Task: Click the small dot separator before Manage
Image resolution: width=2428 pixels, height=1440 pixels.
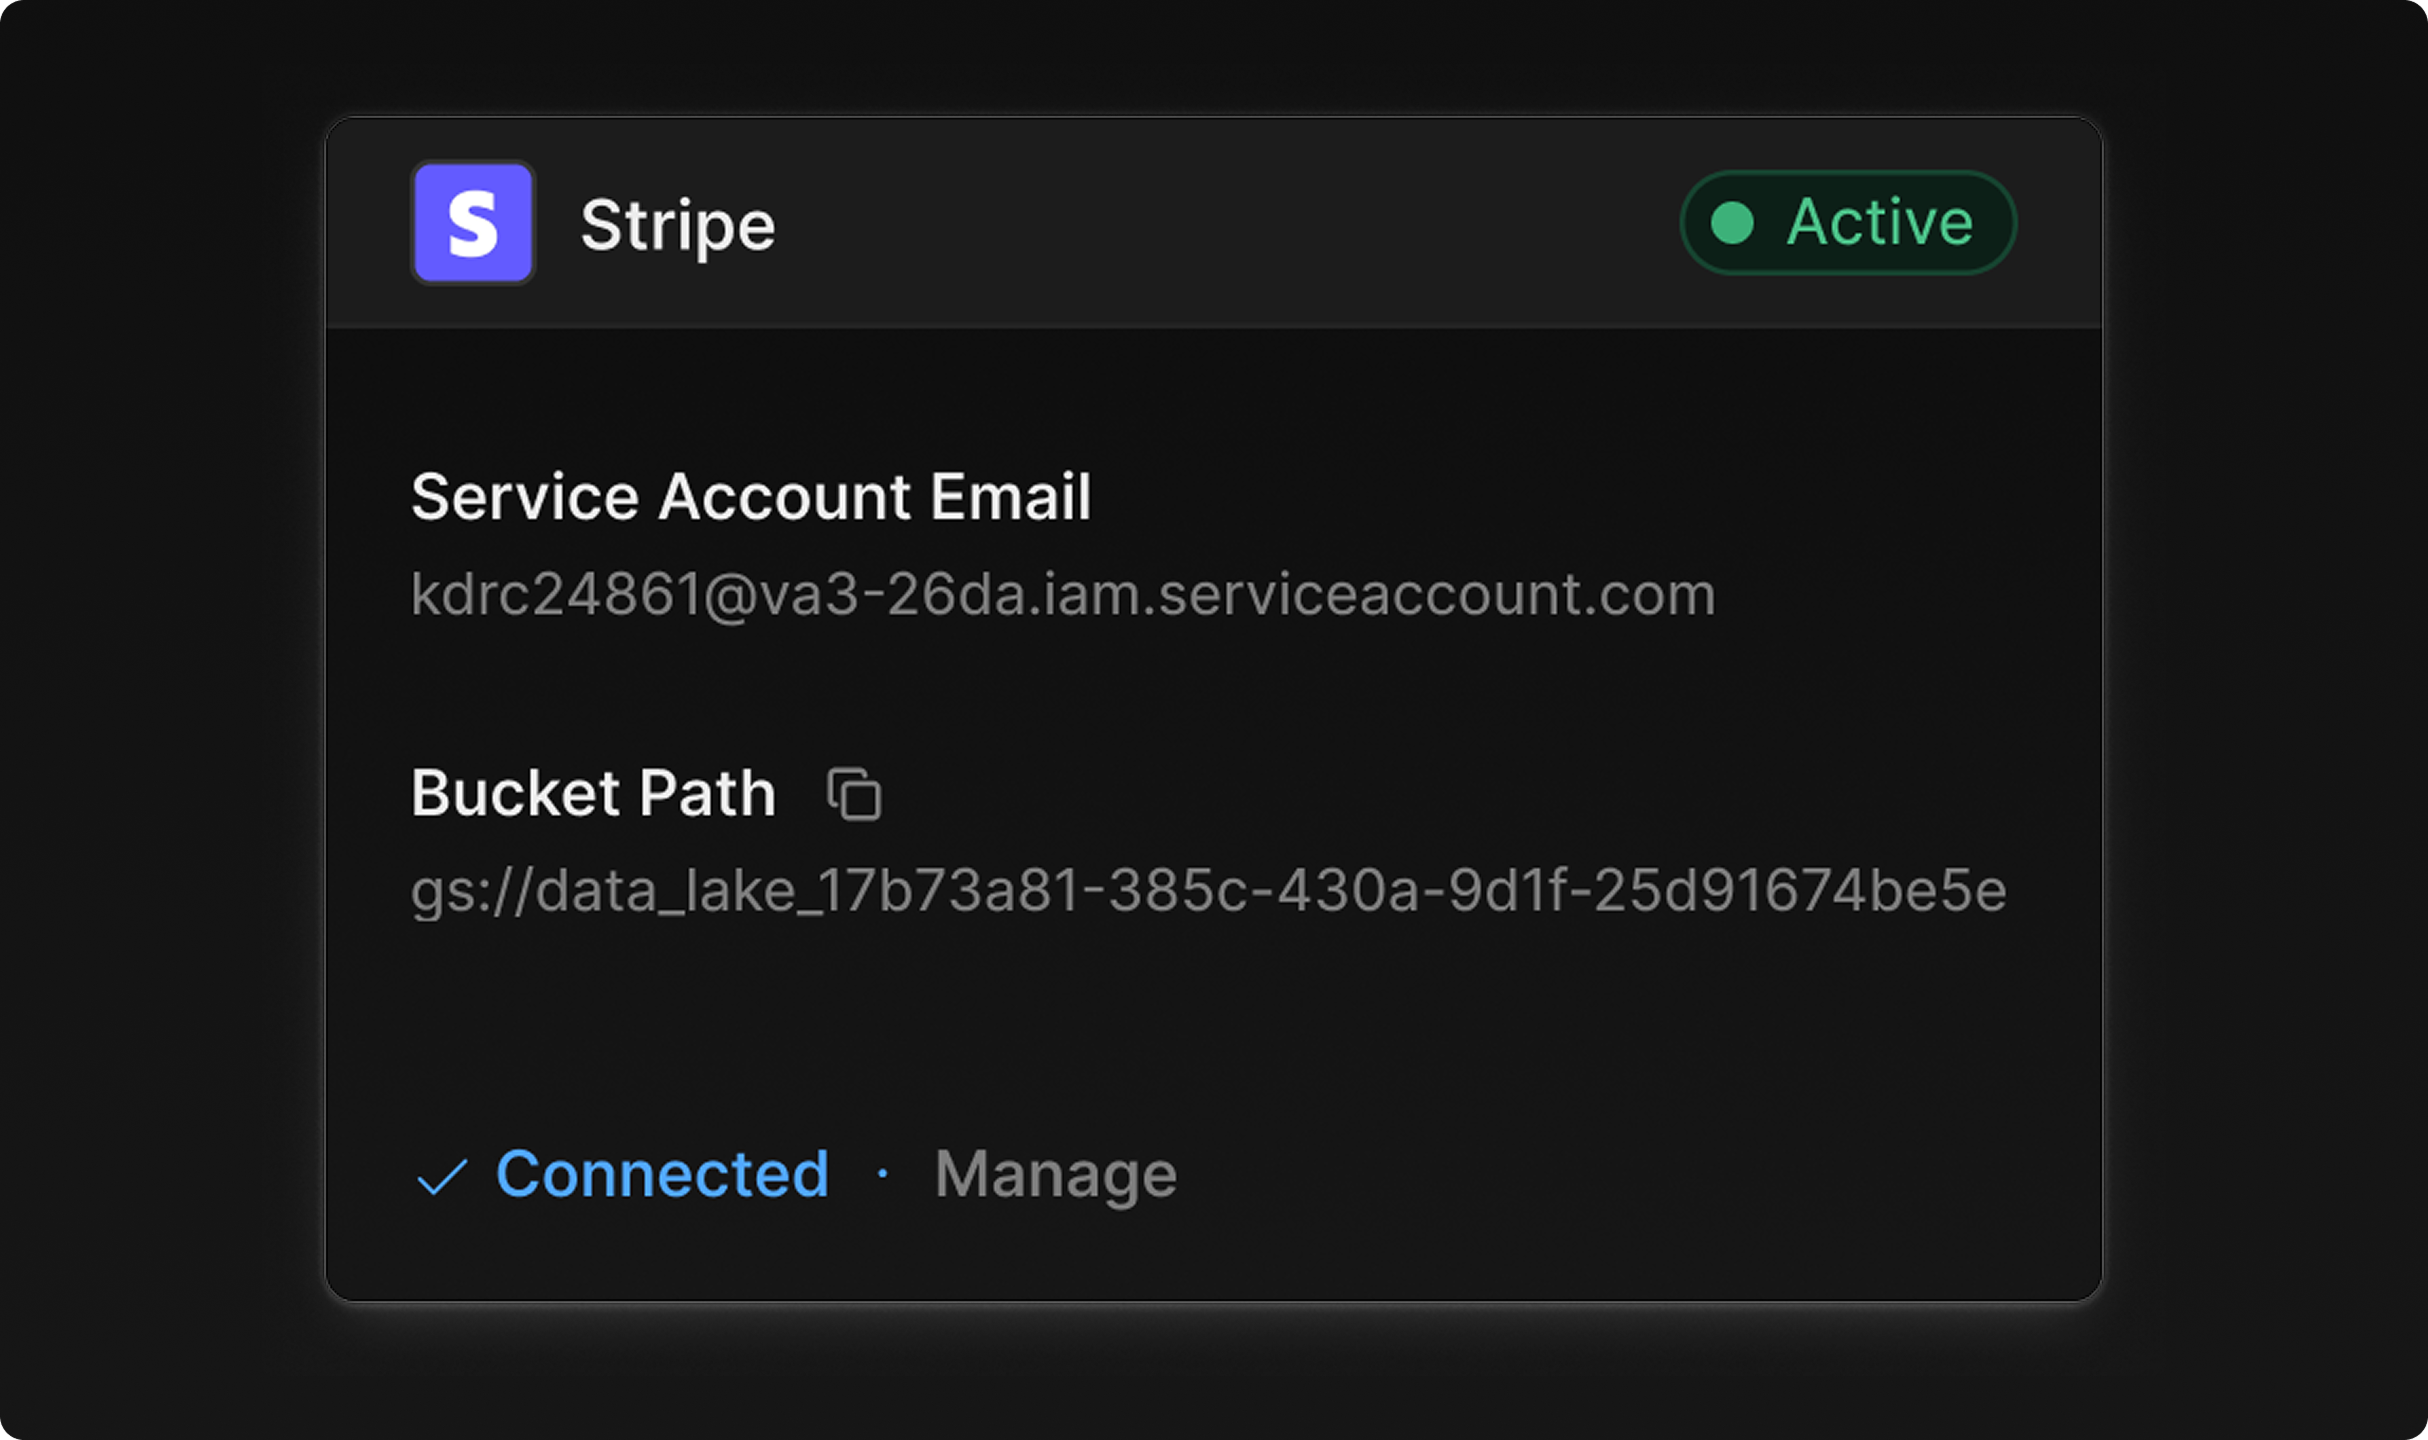Action: point(882,1173)
